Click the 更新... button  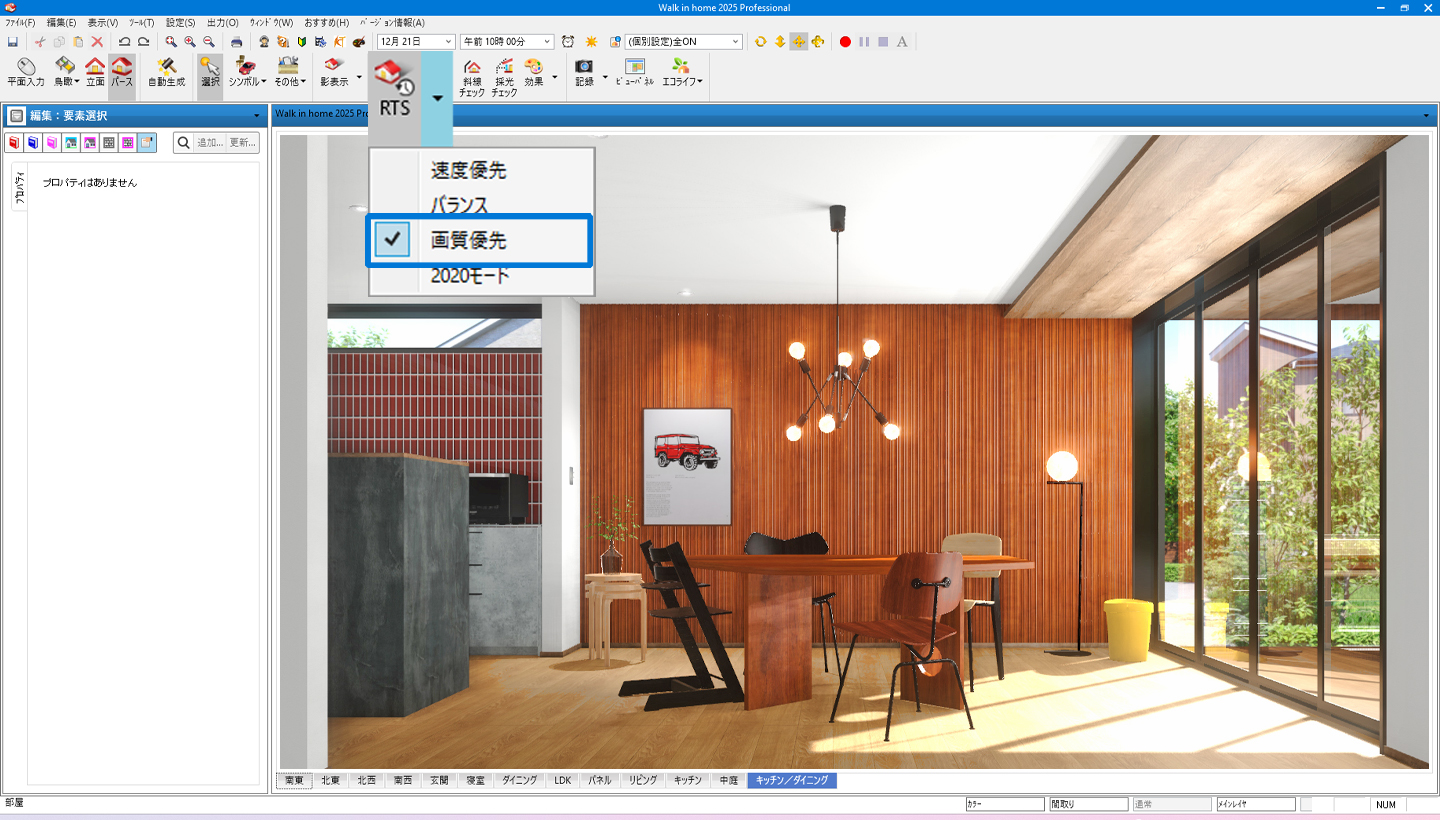pos(242,143)
